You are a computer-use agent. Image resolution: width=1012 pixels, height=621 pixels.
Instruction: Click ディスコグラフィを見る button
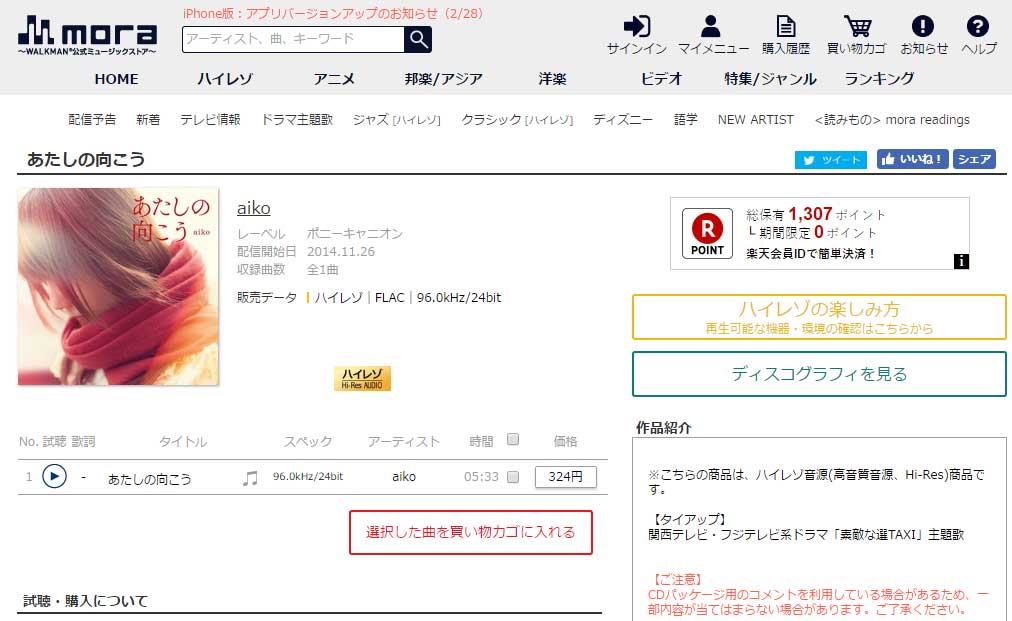pyautogui.click(x=819, y=374)
